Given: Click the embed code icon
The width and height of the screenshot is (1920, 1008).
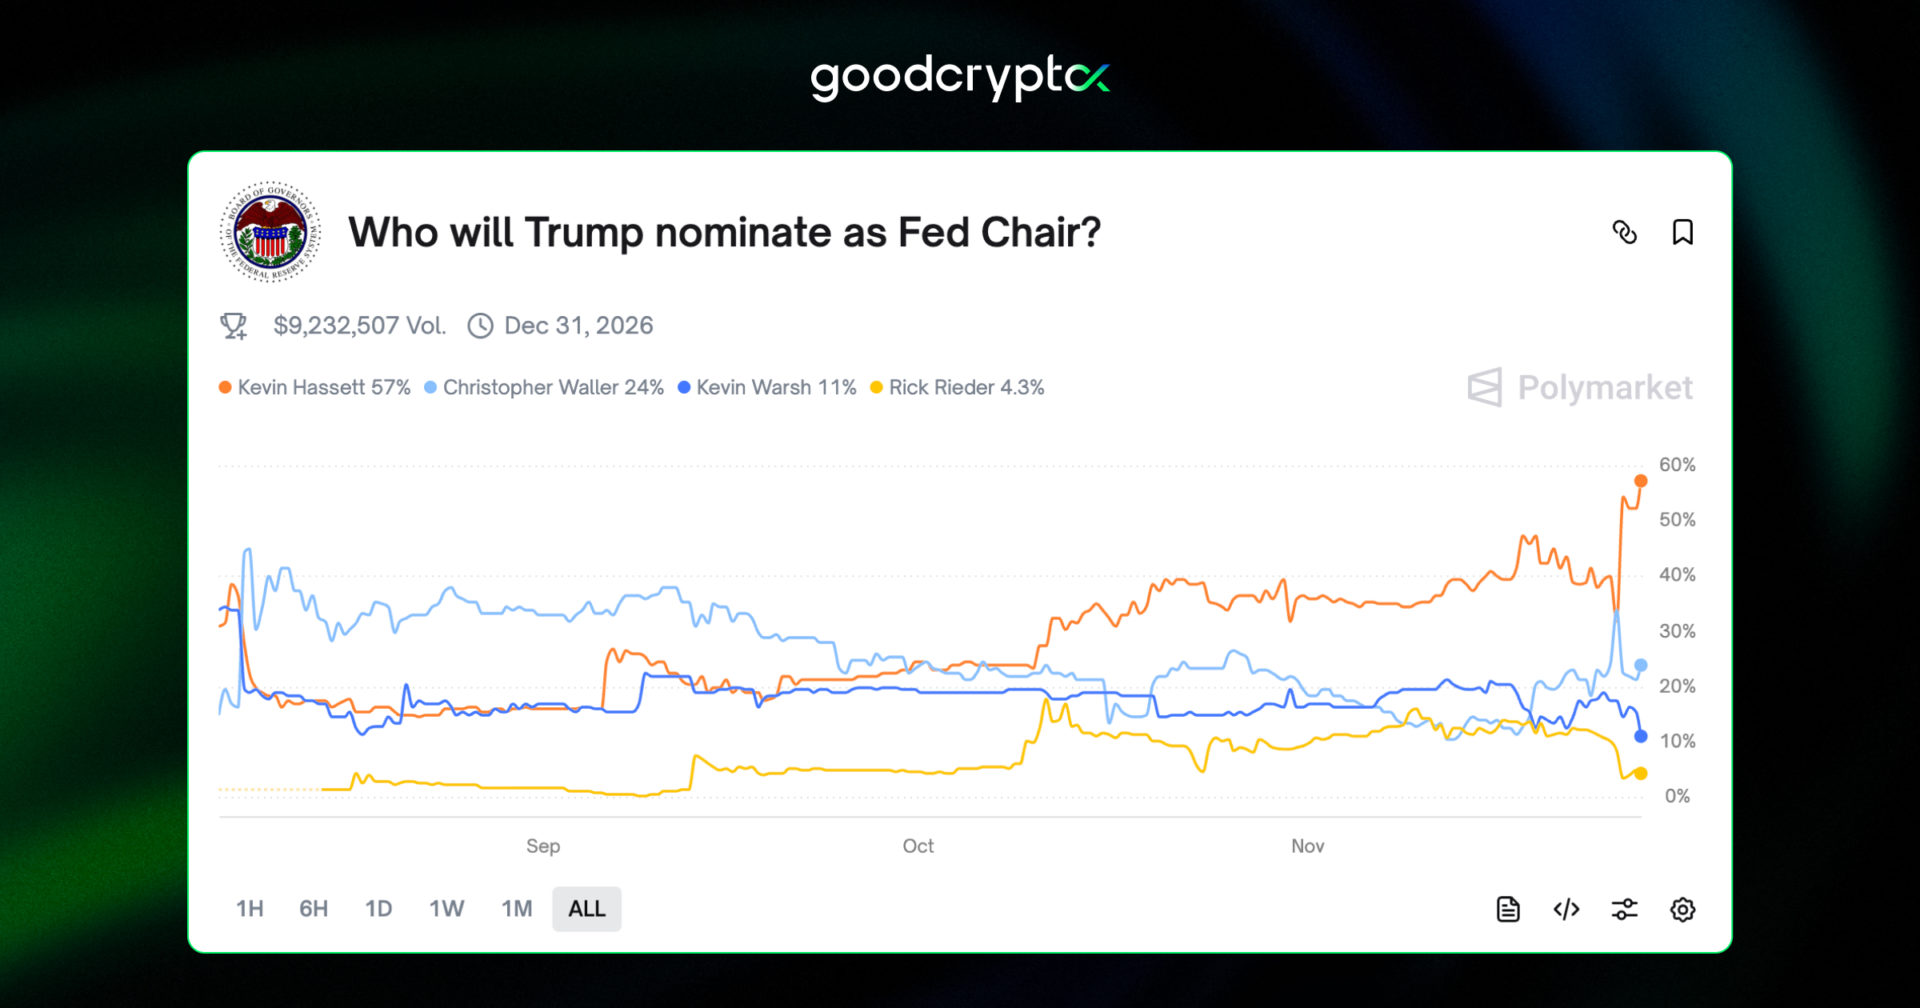Looking at the screenshot, I should point(1566,909).
